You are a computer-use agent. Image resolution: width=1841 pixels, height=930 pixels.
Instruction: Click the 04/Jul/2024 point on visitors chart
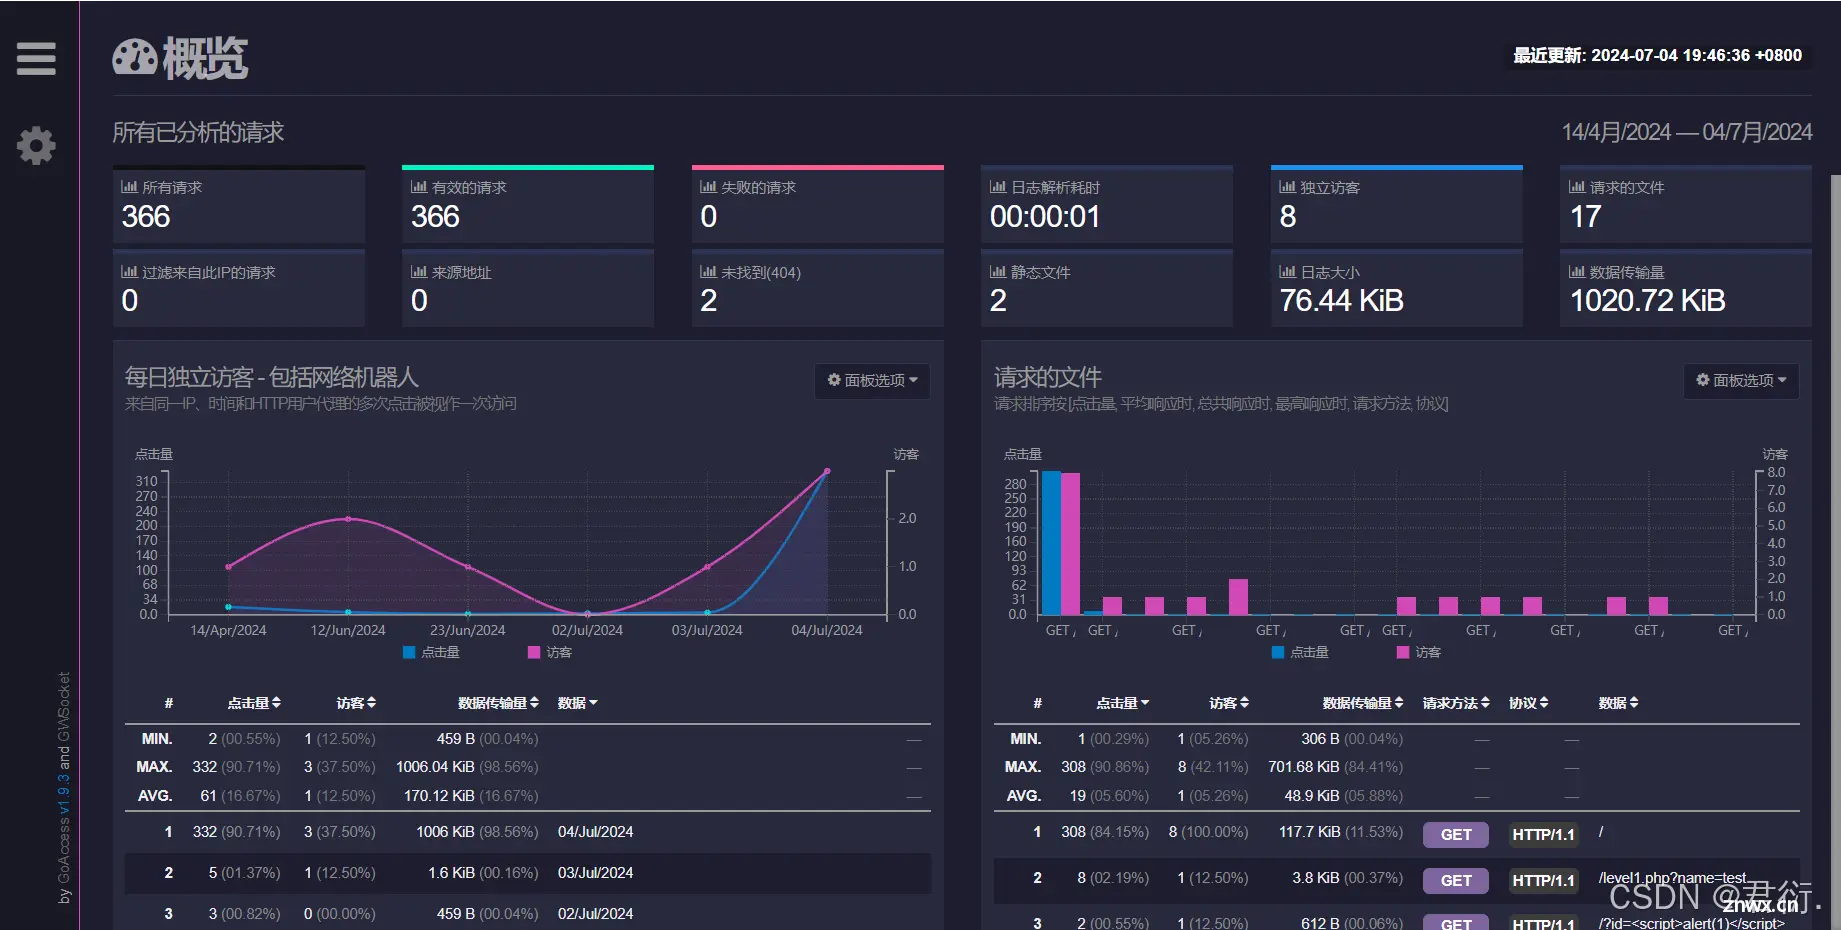tap(827, 471)
